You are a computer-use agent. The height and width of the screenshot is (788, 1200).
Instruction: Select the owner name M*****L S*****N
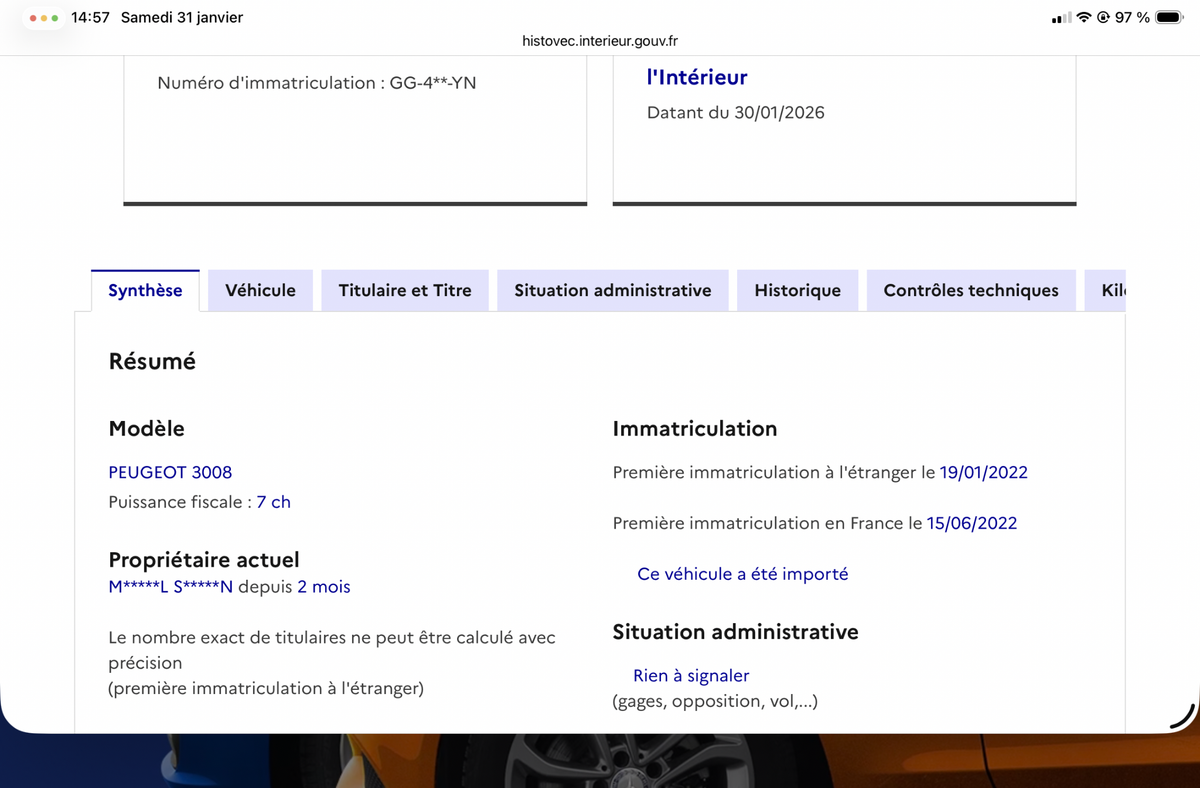(170, 587)
